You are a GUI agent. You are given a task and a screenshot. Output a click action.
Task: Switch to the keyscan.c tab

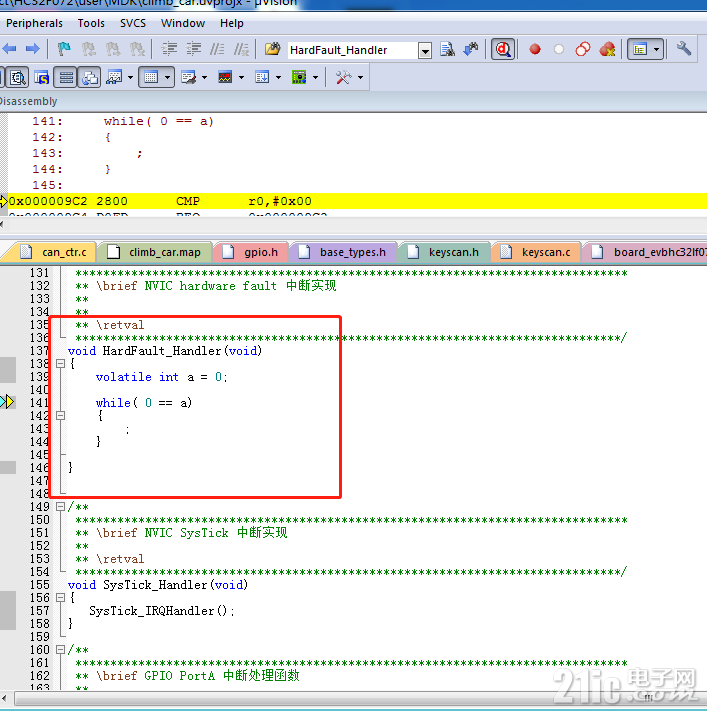tap(536, 252)
